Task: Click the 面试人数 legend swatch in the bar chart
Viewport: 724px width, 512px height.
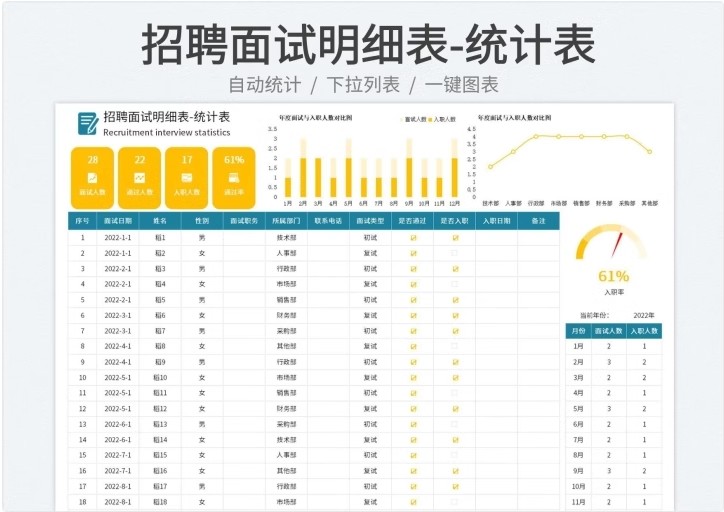Action: coord(402,120)
